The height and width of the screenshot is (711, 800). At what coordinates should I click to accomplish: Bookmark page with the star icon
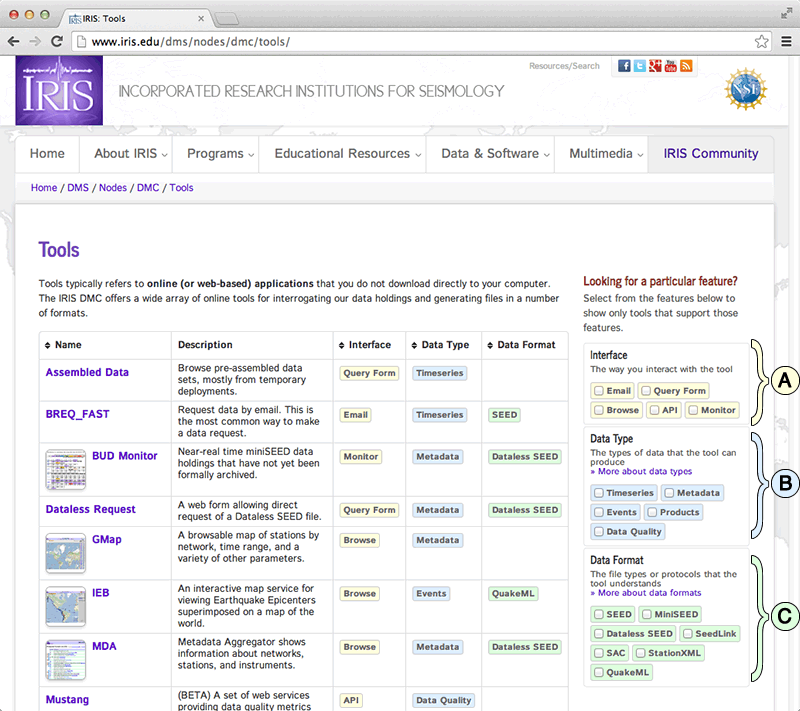tap(761, 41)
